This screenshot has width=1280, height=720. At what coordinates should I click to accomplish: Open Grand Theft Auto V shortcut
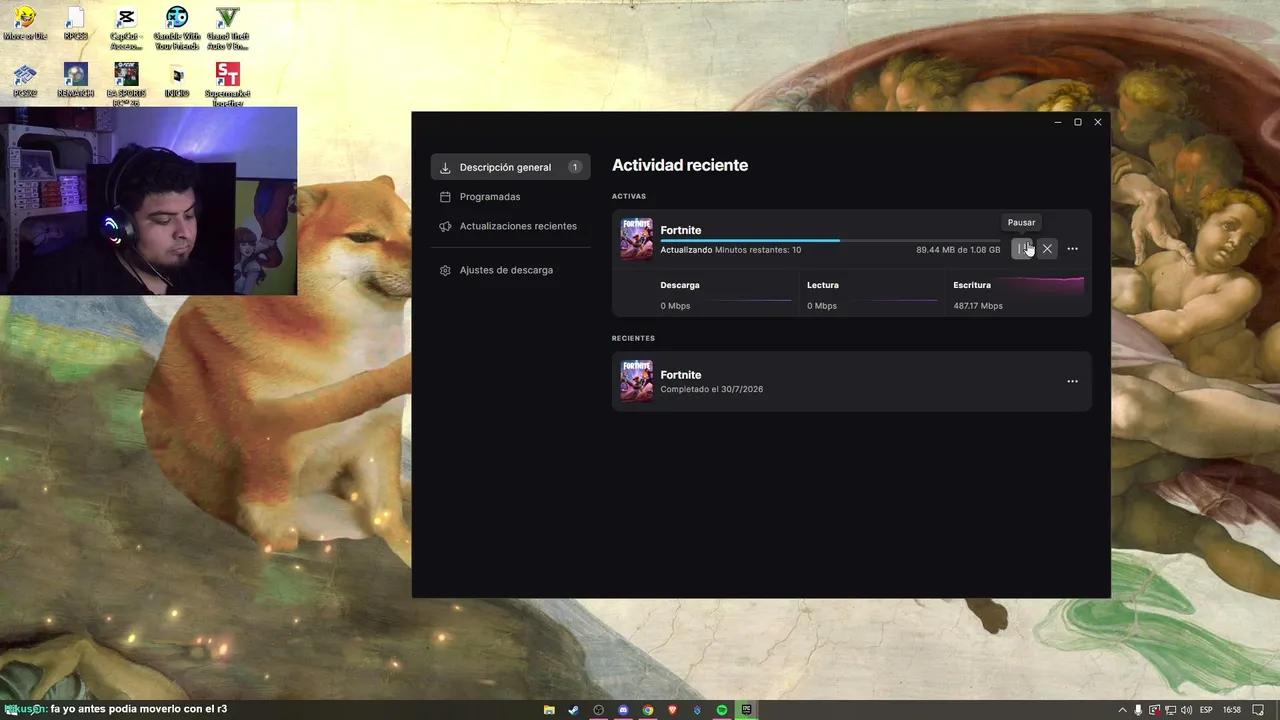point(228,28)
